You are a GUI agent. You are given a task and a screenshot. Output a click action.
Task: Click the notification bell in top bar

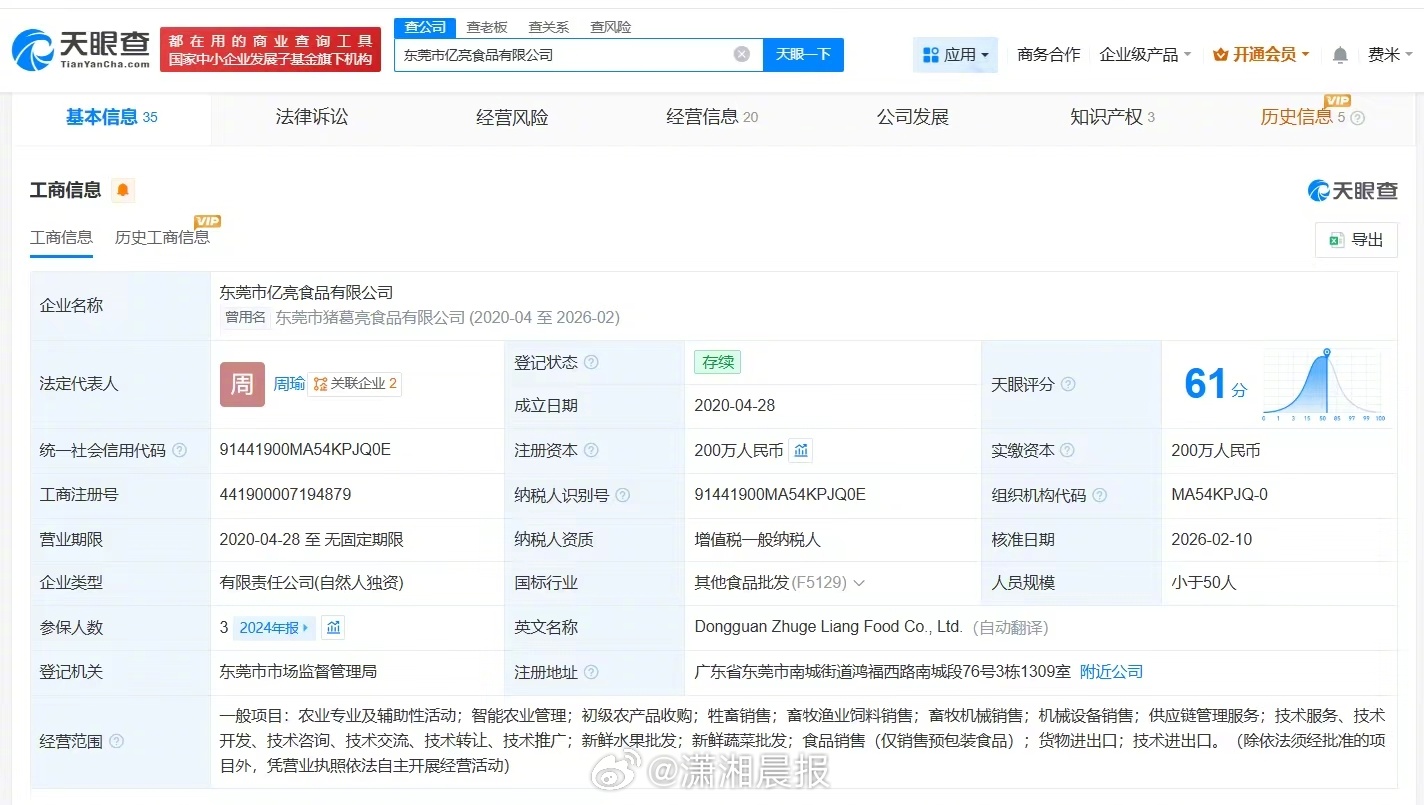pos(1340,55)
